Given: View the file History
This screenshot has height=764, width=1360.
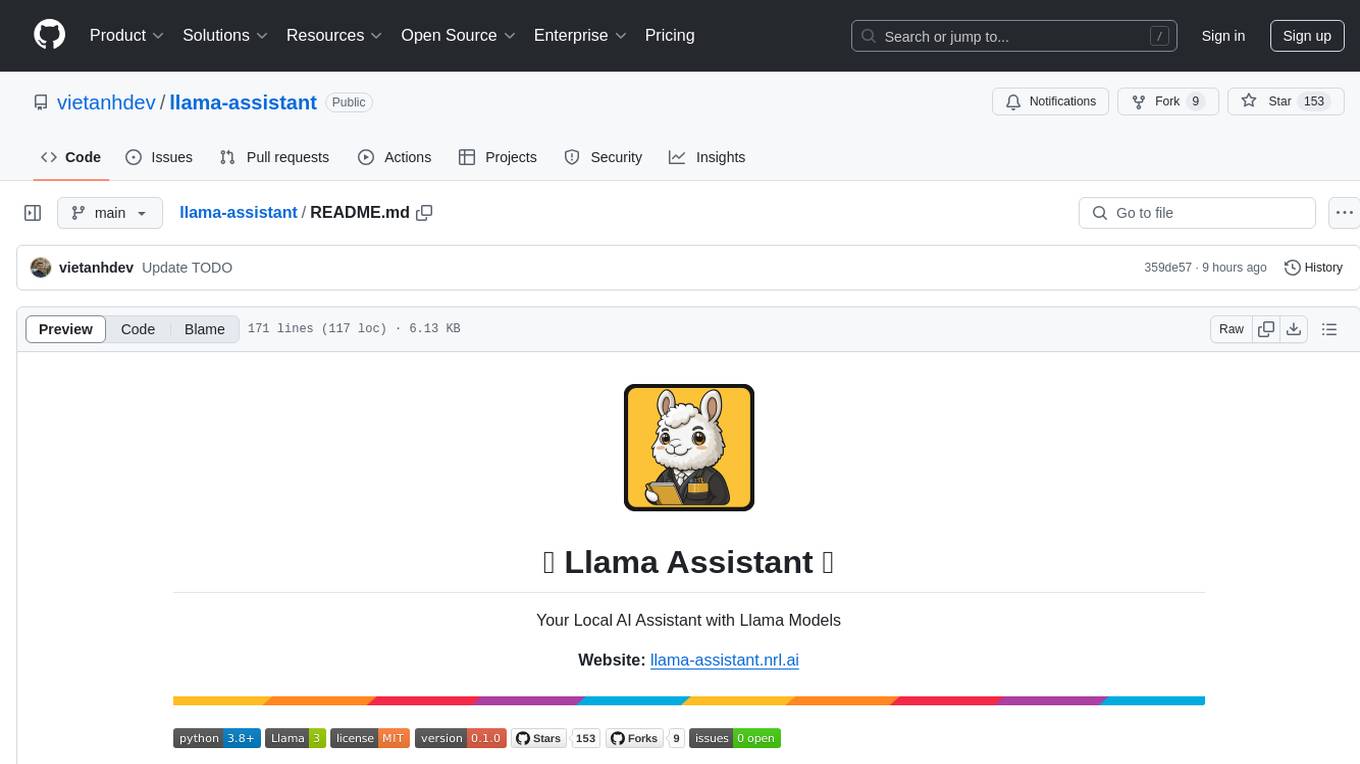Looking at the screenshot, I should click(x=1313, y=268).
